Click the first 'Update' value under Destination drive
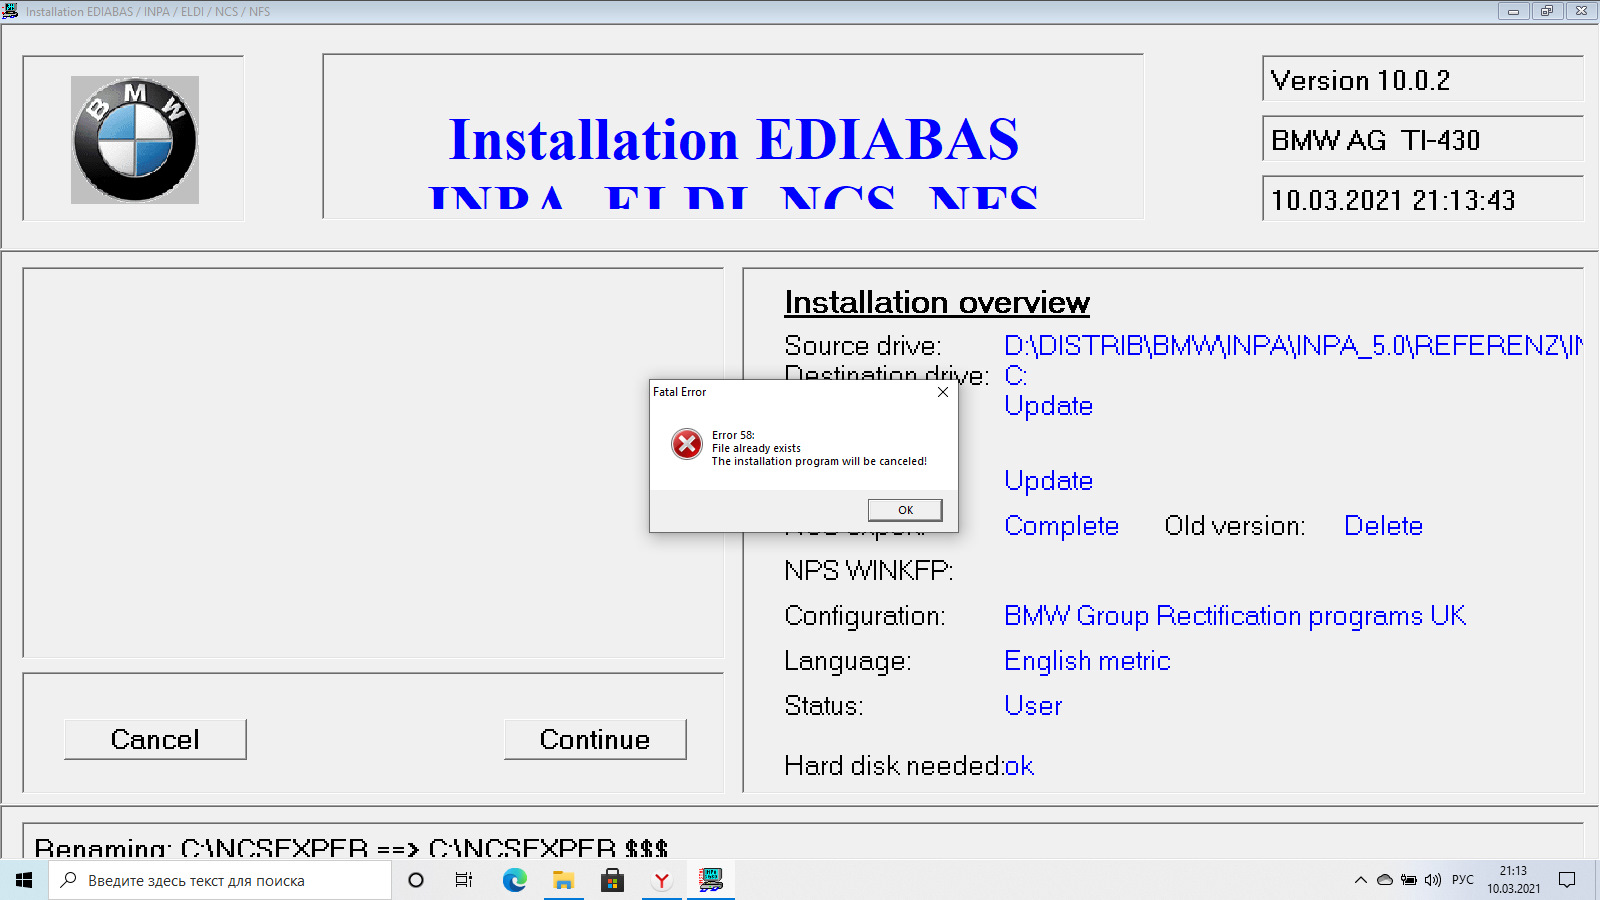 1048,406
